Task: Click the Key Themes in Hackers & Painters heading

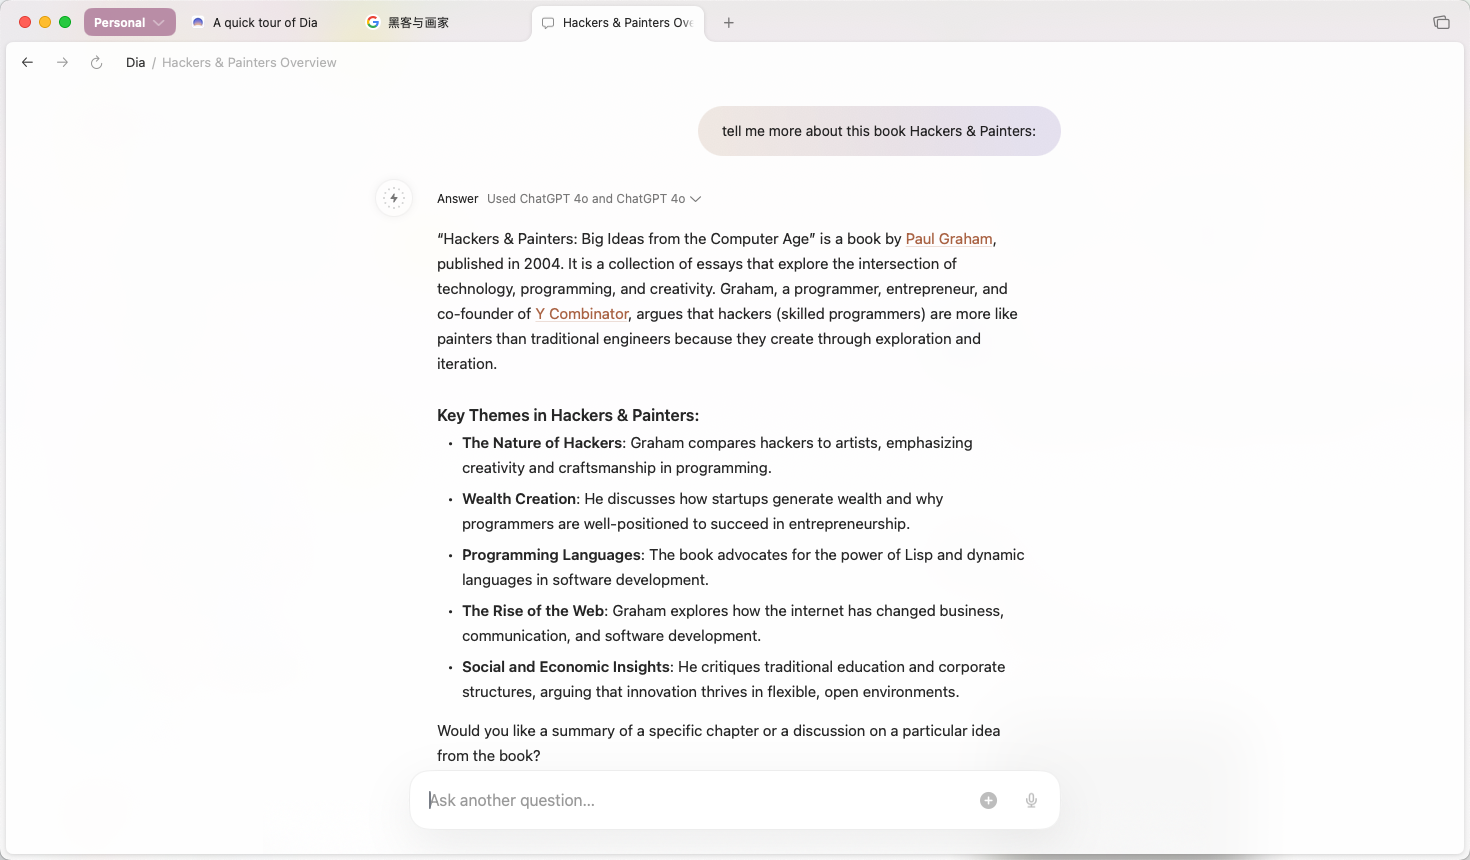Action: [568, 416]
